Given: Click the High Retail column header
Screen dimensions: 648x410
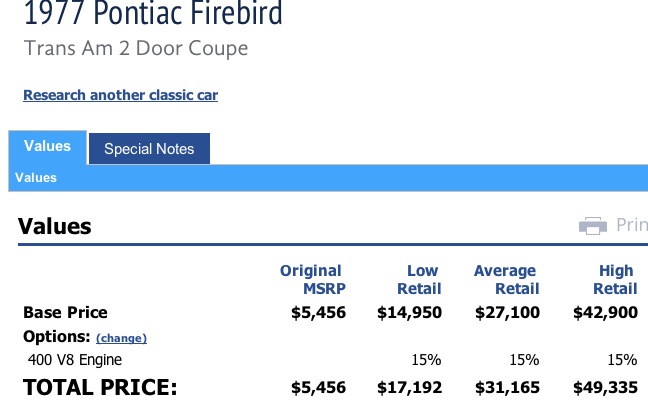Looking at the screenshot, I should 615,279.
